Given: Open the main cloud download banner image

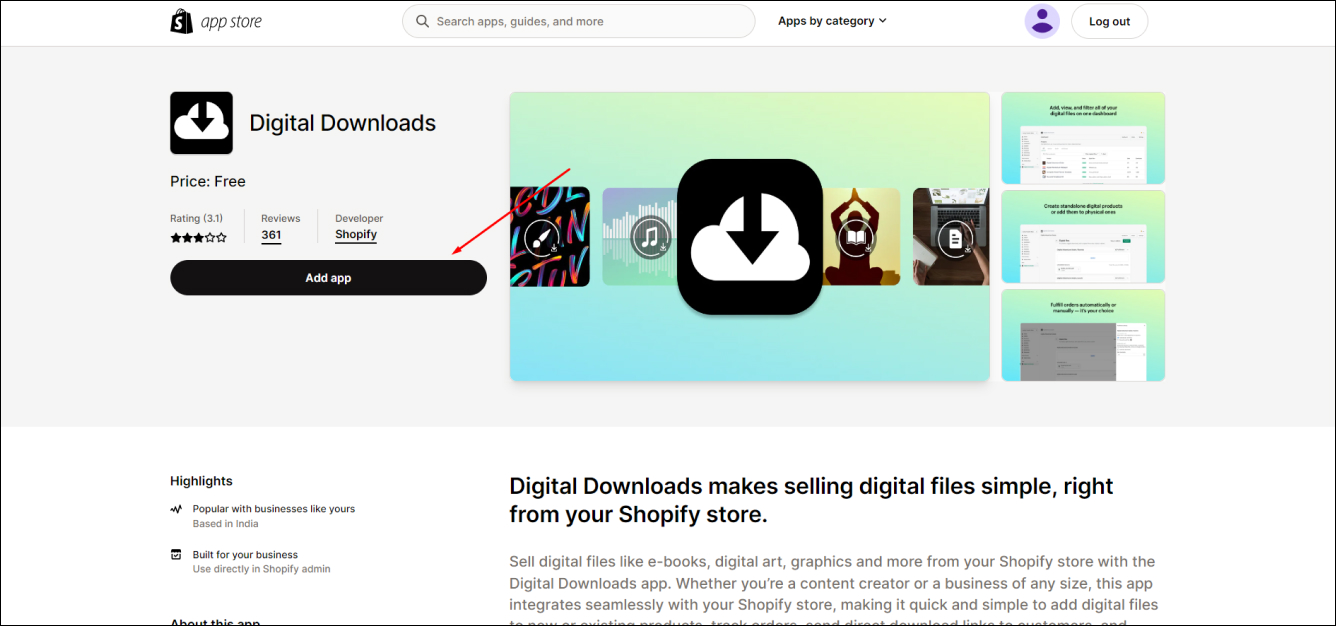Looking at the screenshot, I should click(x=750, y=237).
